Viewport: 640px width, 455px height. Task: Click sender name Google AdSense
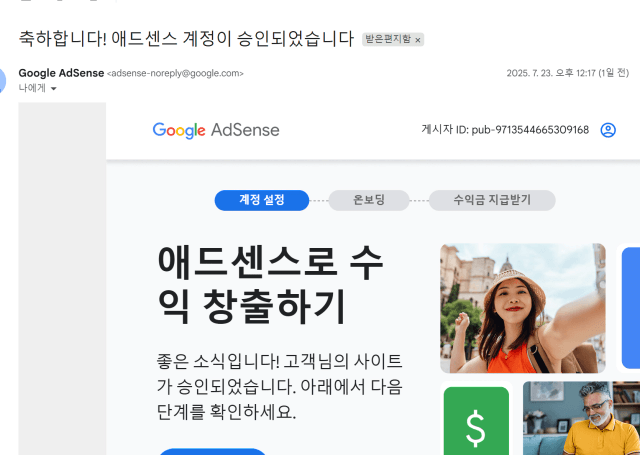[x=61, y=73]
